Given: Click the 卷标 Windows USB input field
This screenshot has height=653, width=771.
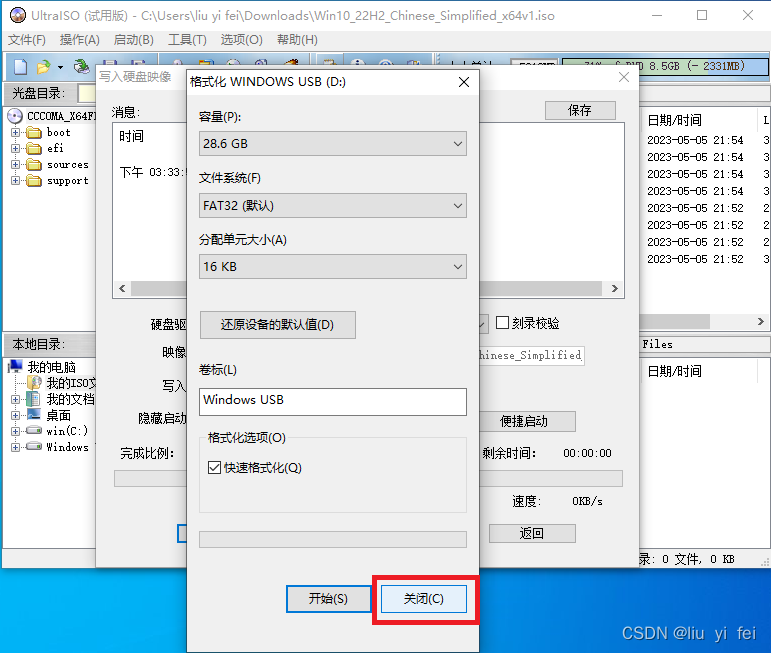Looking at the screenshot, I should pyautogui.click(x=332, y=402).
